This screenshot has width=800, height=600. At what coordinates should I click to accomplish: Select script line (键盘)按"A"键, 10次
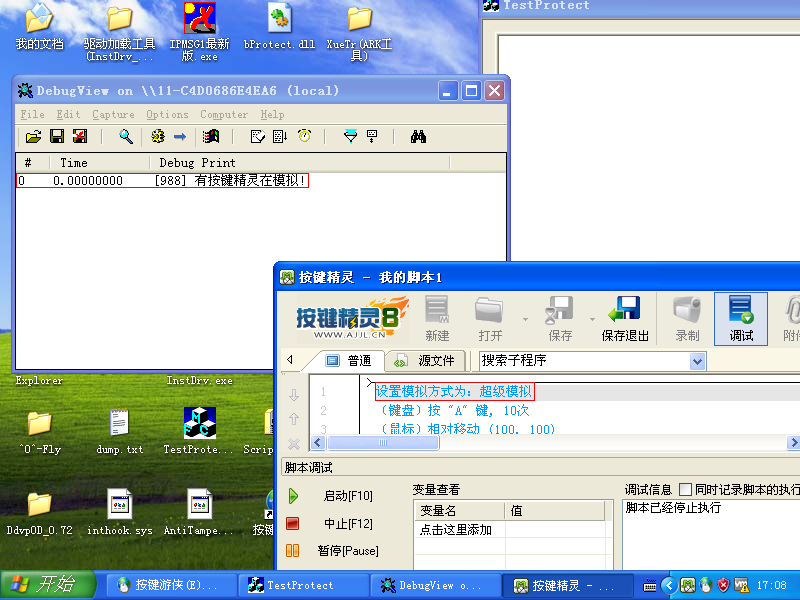[x=454, y=411]
